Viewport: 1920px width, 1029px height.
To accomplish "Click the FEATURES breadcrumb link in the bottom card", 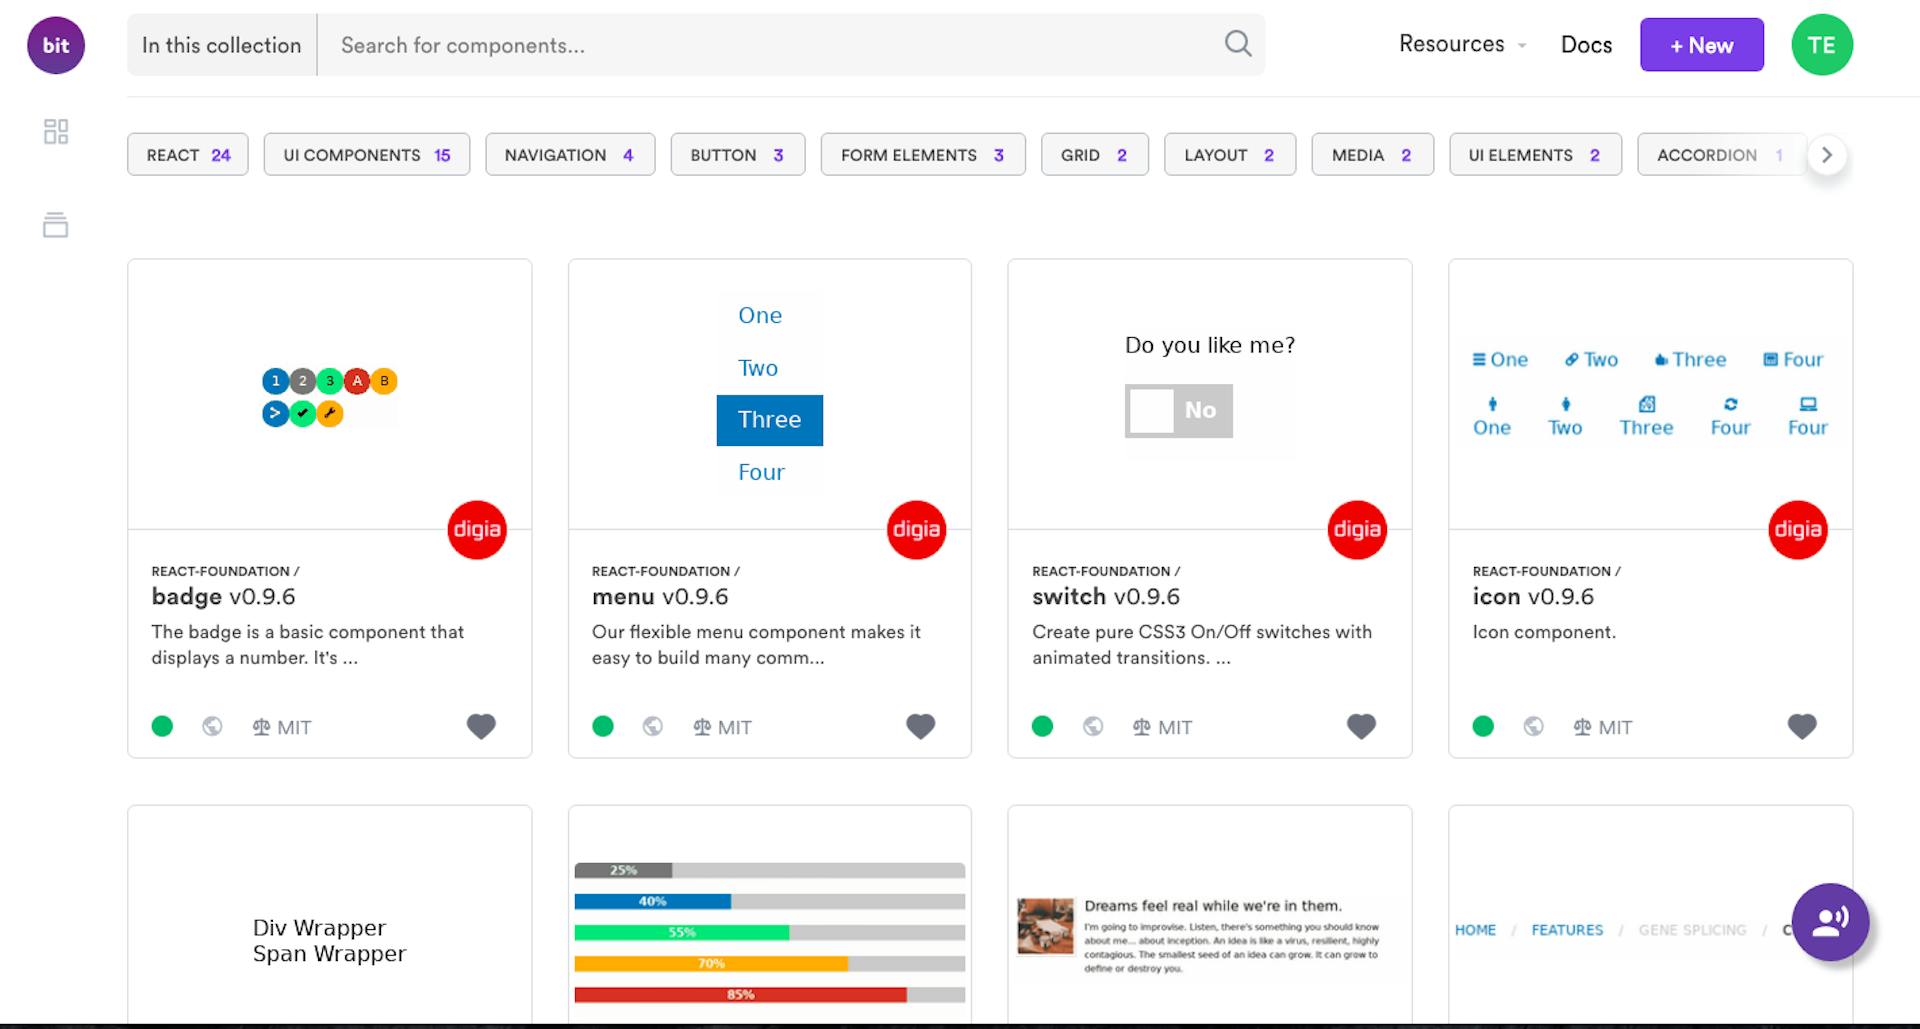I will point(1567,929).
